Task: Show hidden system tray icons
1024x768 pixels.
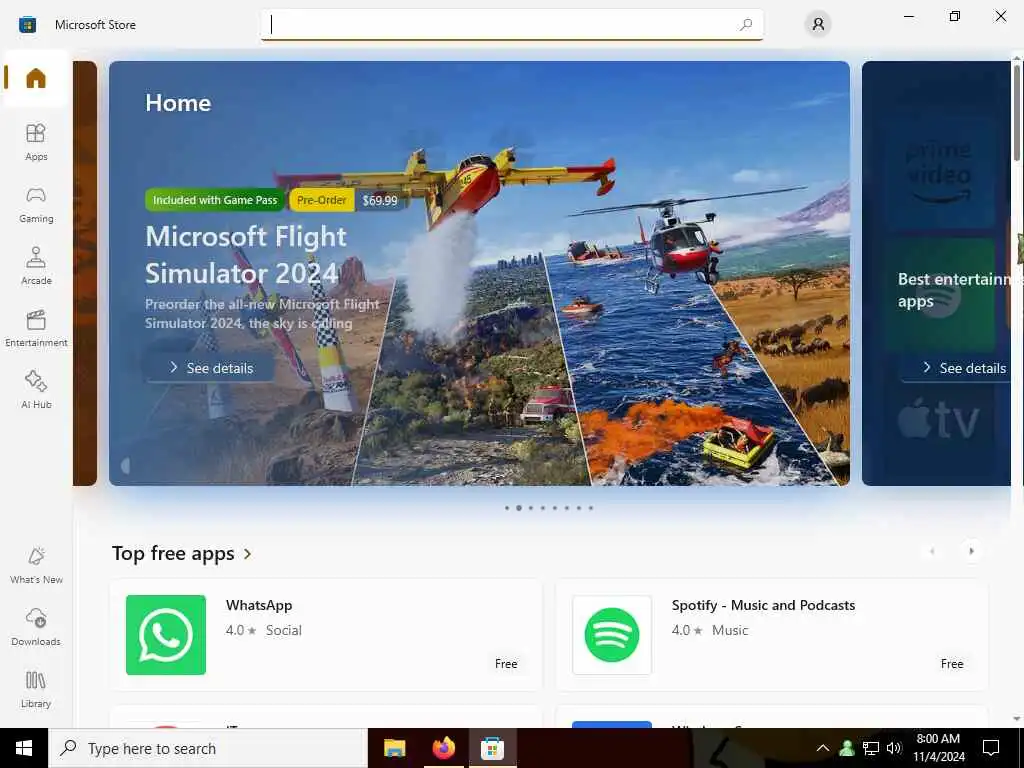Action: tap(823, 748)
